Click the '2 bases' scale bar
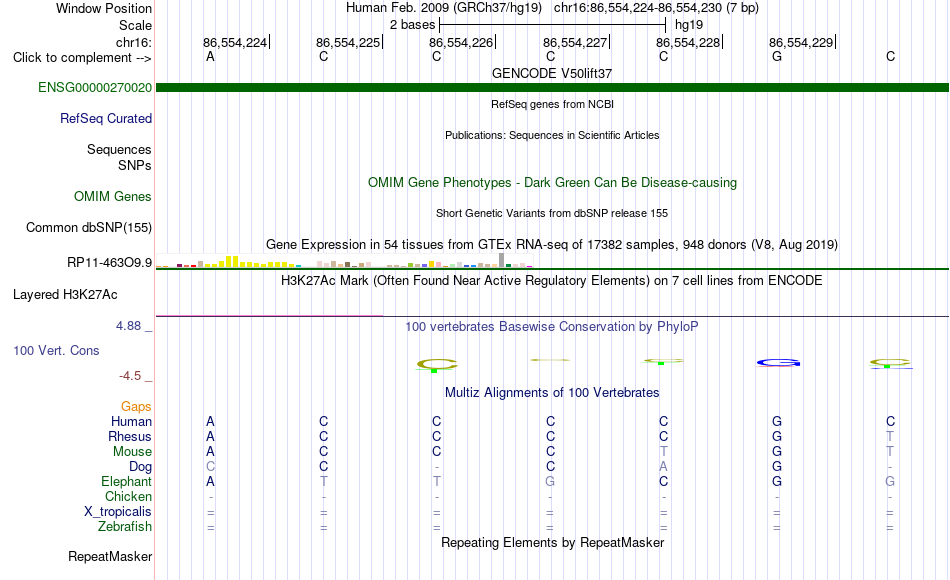Screen dimensions: 950x580 [x=553, y=25]
